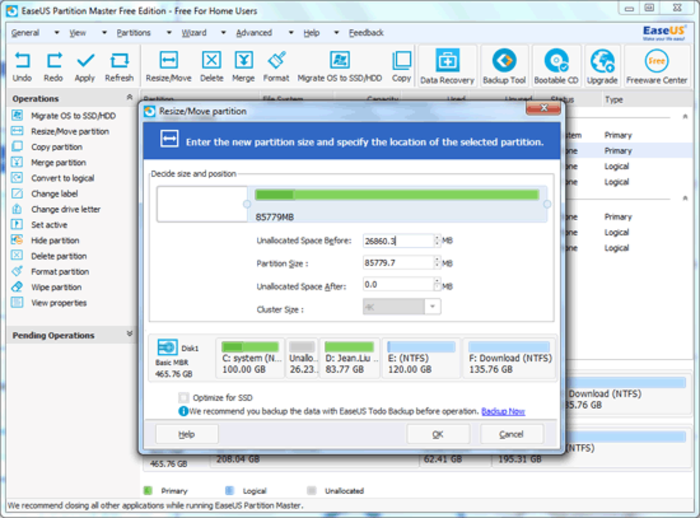Open the Freeware Center icon
700x518 pixels.
coord(656,60)
